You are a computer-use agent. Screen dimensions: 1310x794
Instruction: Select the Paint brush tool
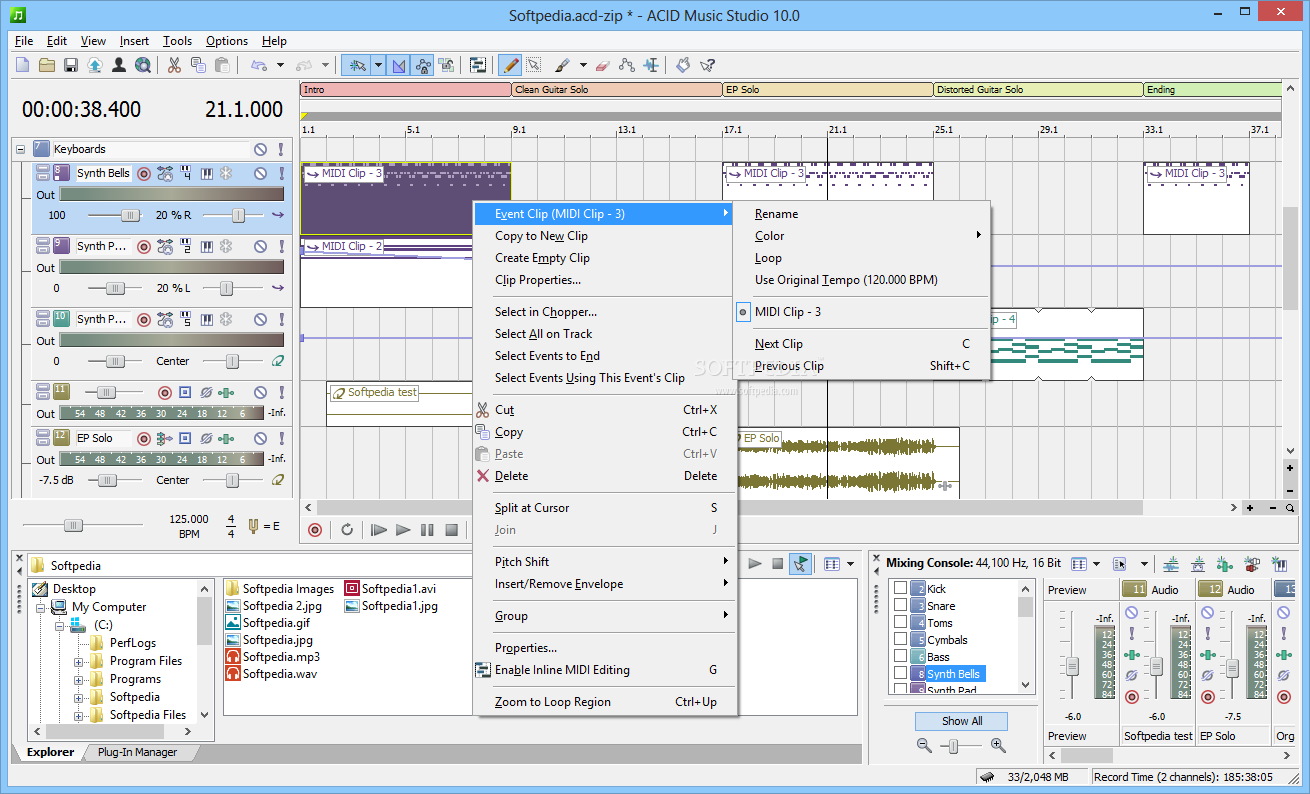562,65
